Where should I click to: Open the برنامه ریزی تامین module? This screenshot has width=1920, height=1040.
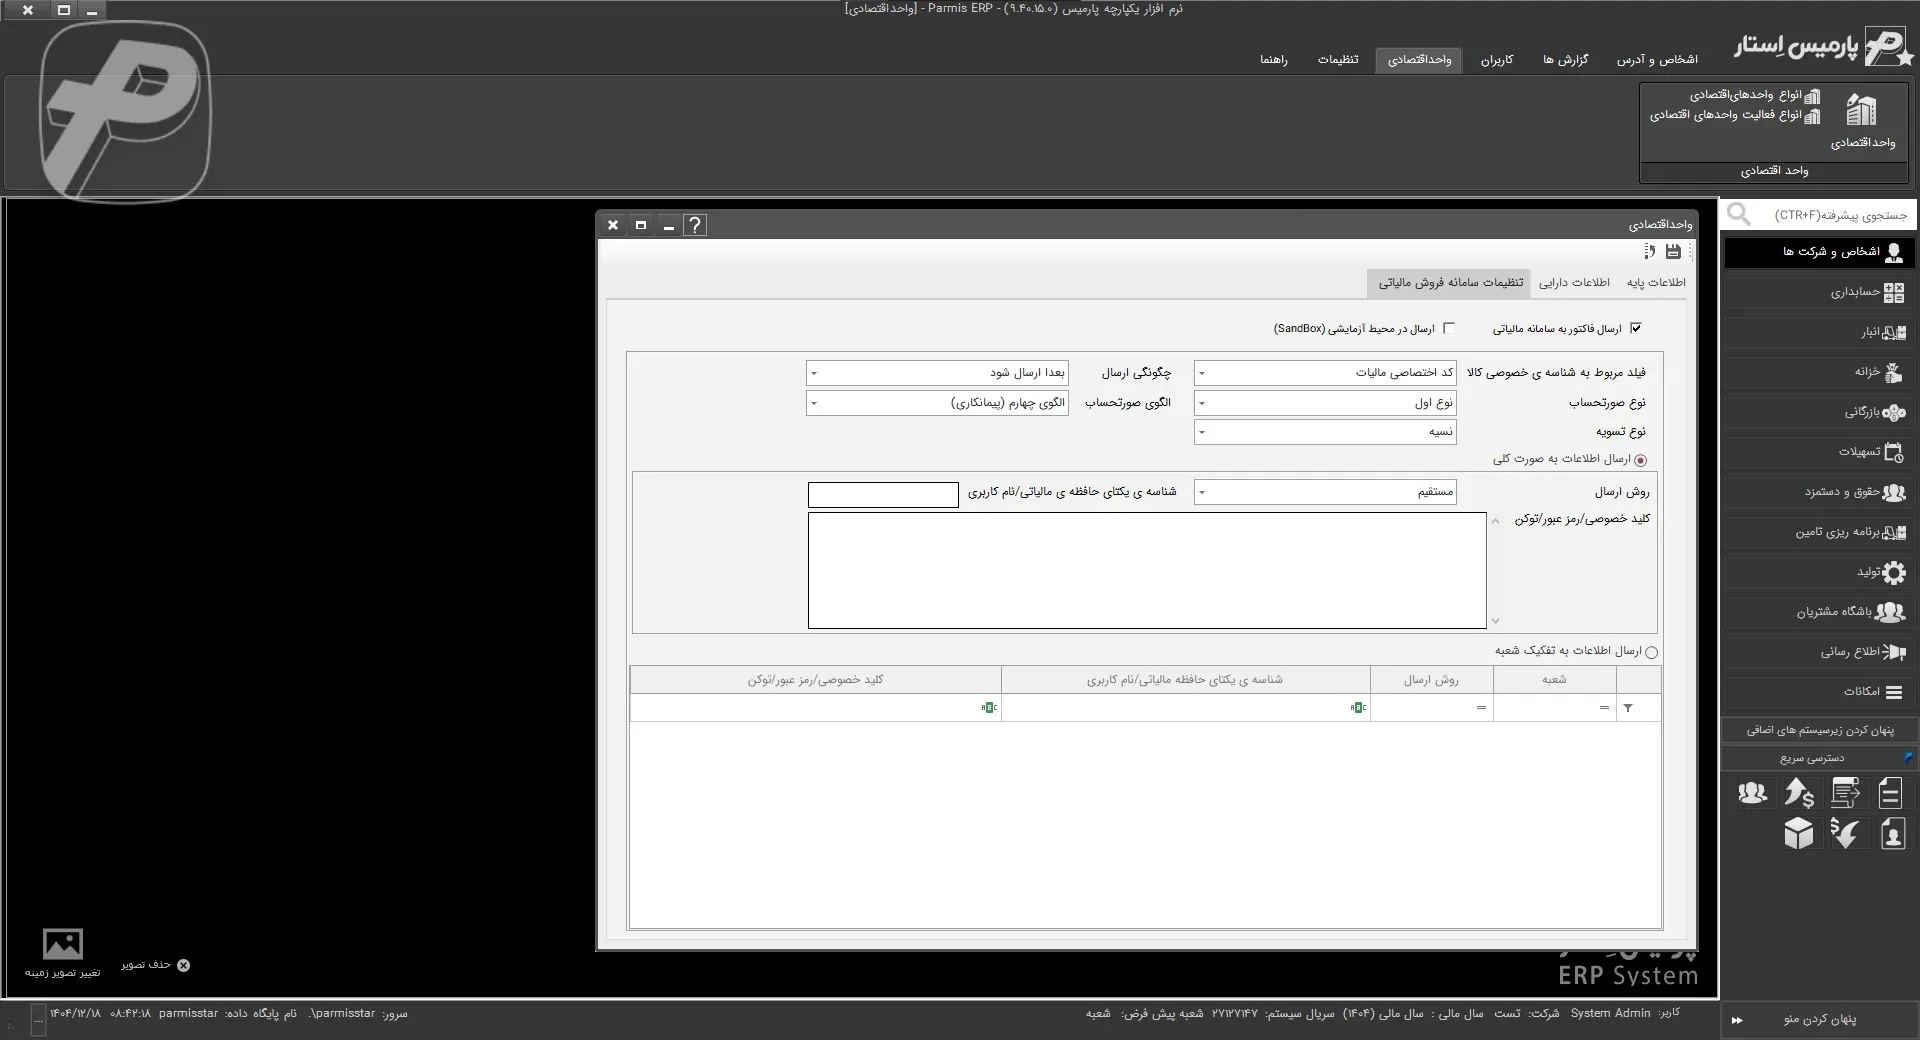click(1819, 532)
